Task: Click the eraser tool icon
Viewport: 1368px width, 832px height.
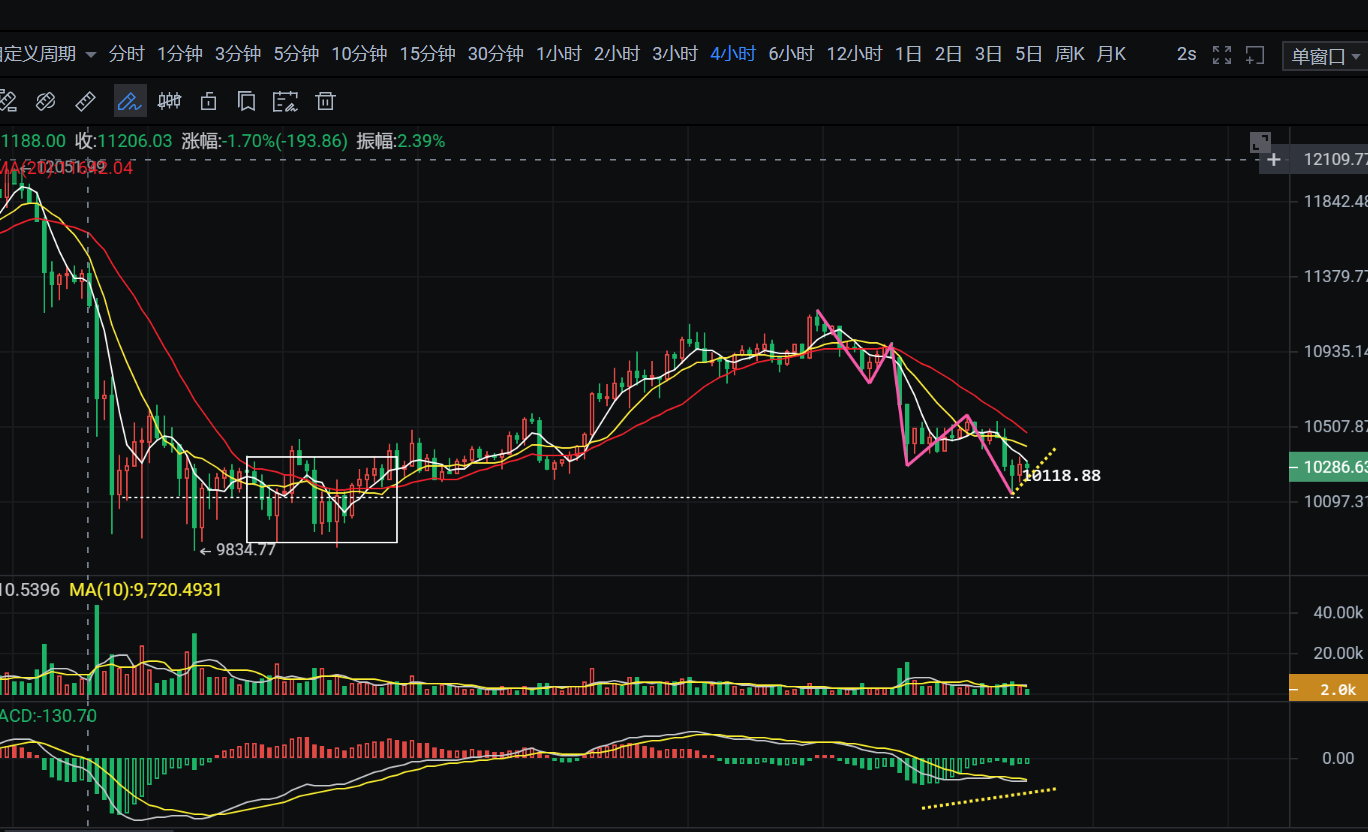Action: pos(45,101)
